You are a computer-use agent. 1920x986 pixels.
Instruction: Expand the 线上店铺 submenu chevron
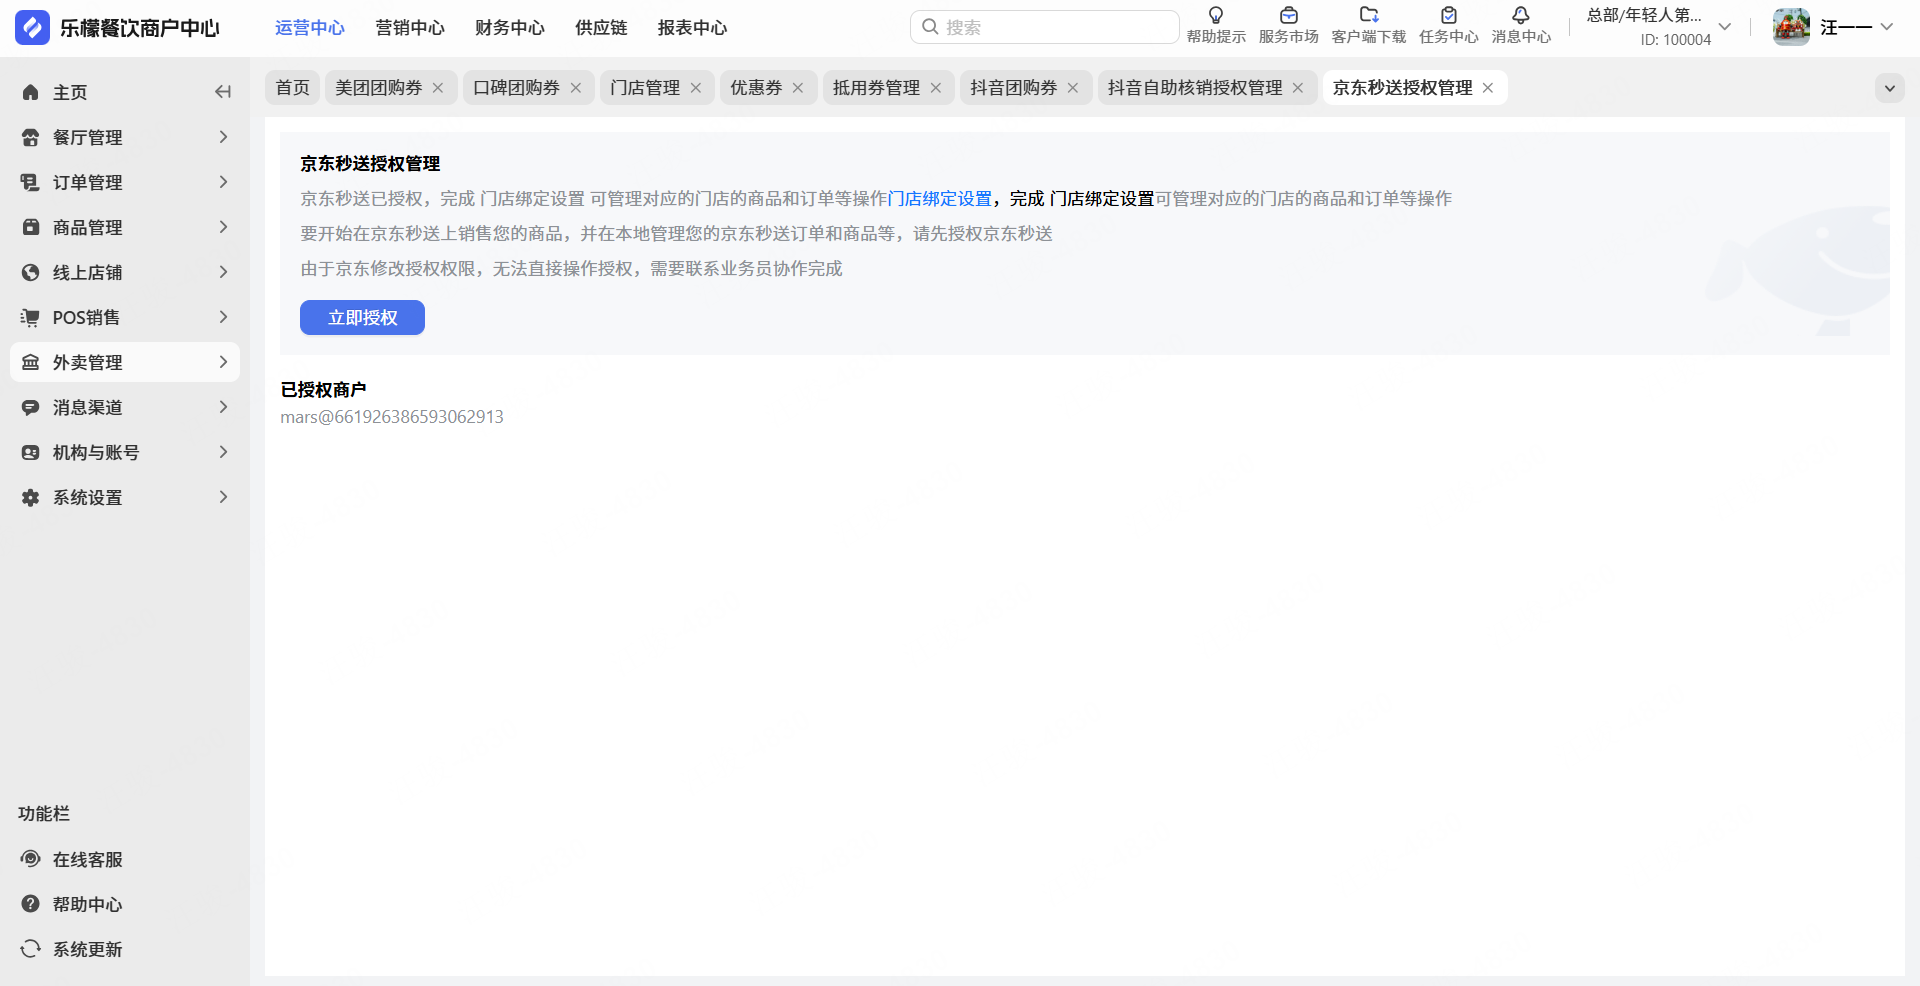pos(223,272)
